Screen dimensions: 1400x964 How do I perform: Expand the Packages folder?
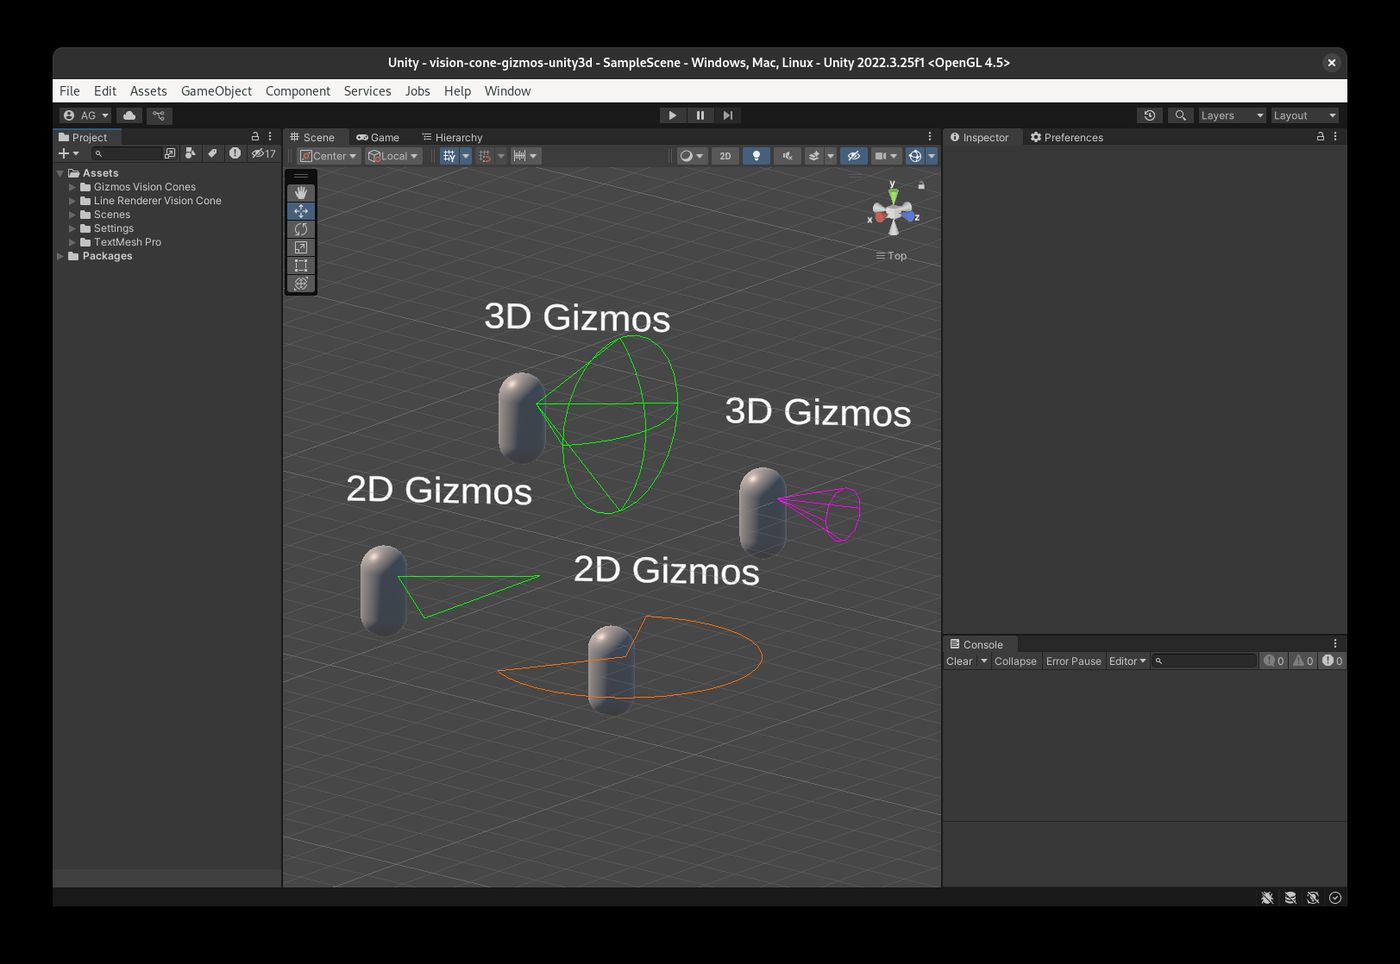pos(60,256)
